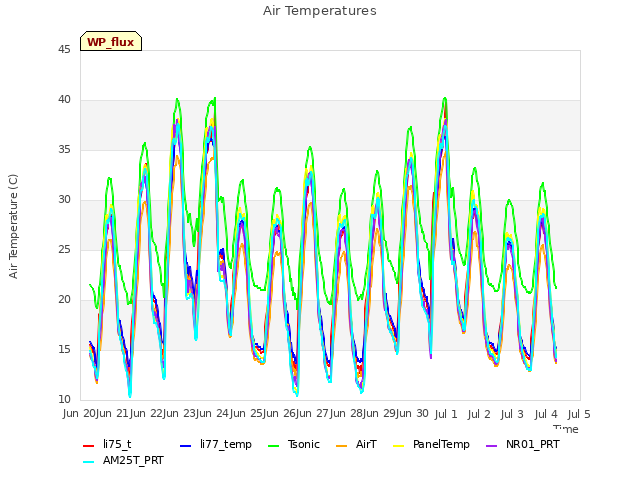Select the AirT legend label
The image size is (640, 480).
pos(366,444)
